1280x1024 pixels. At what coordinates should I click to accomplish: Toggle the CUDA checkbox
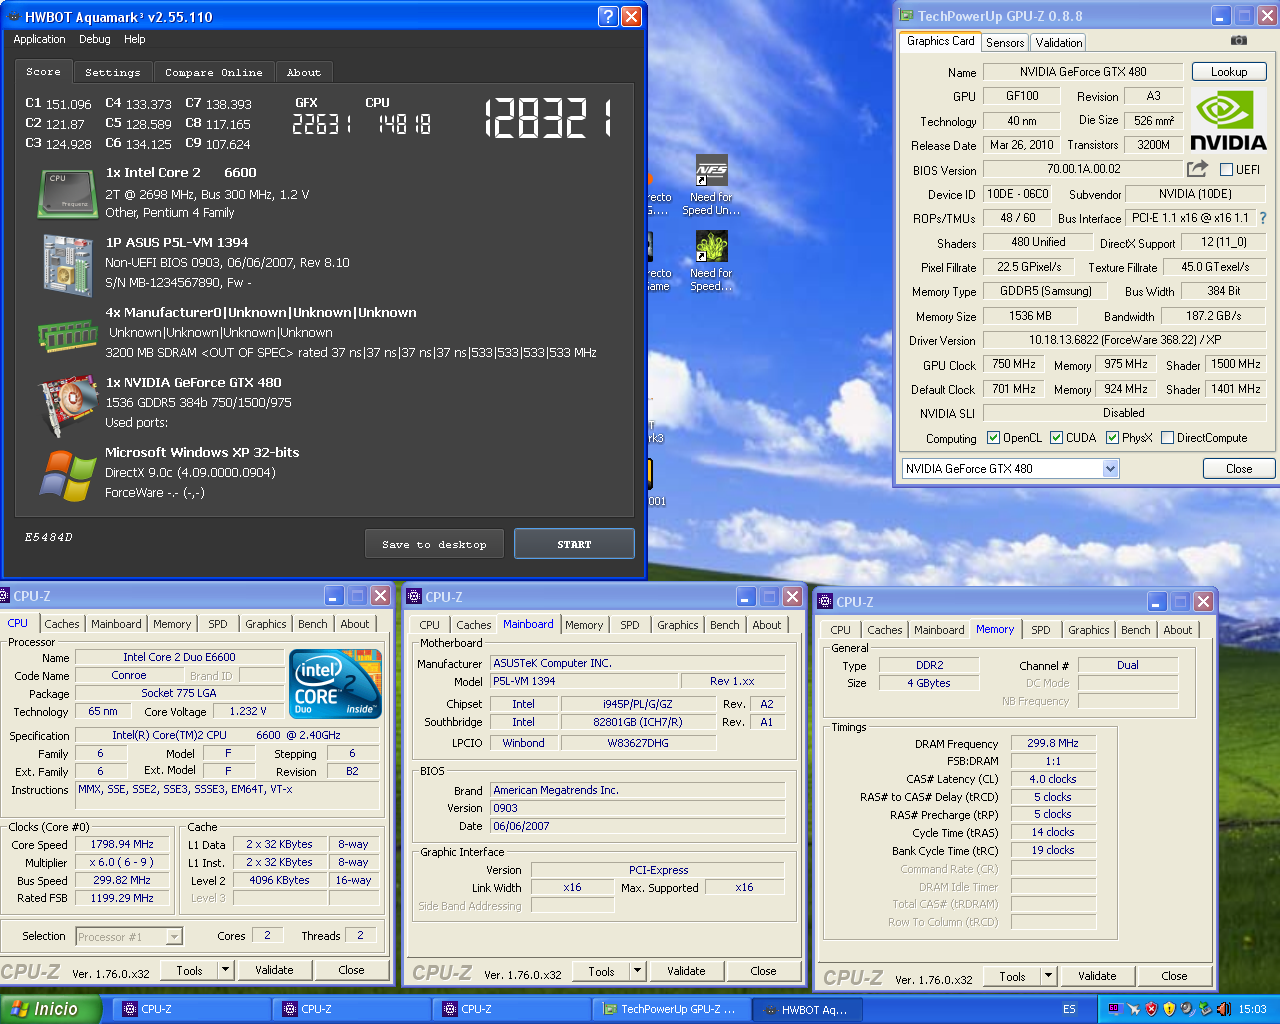tap(1056, 437)
